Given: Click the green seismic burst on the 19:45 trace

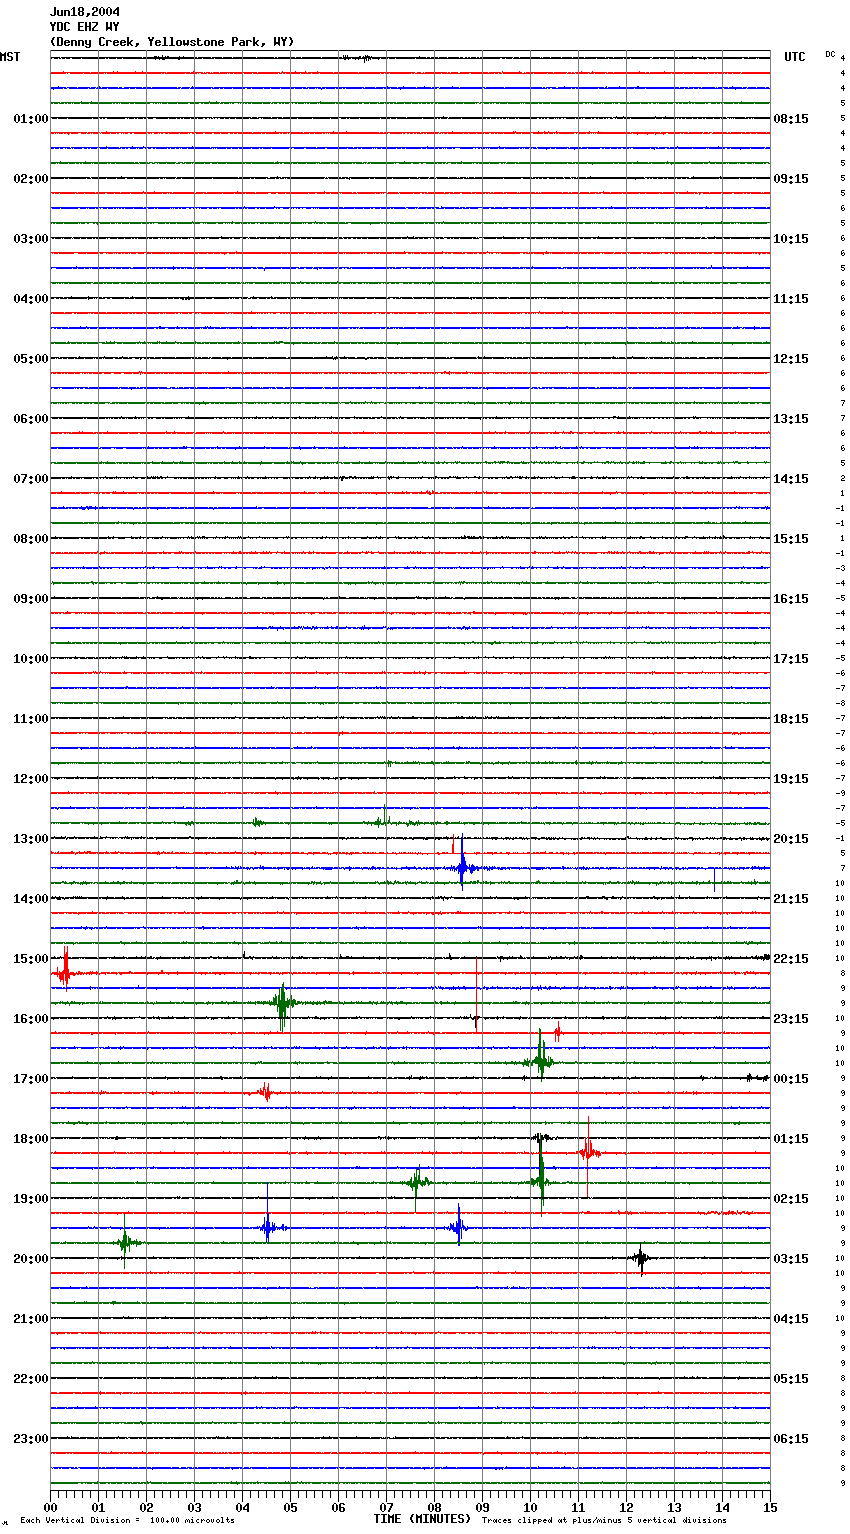Looking at the screenshot, I should [125, 1242].
